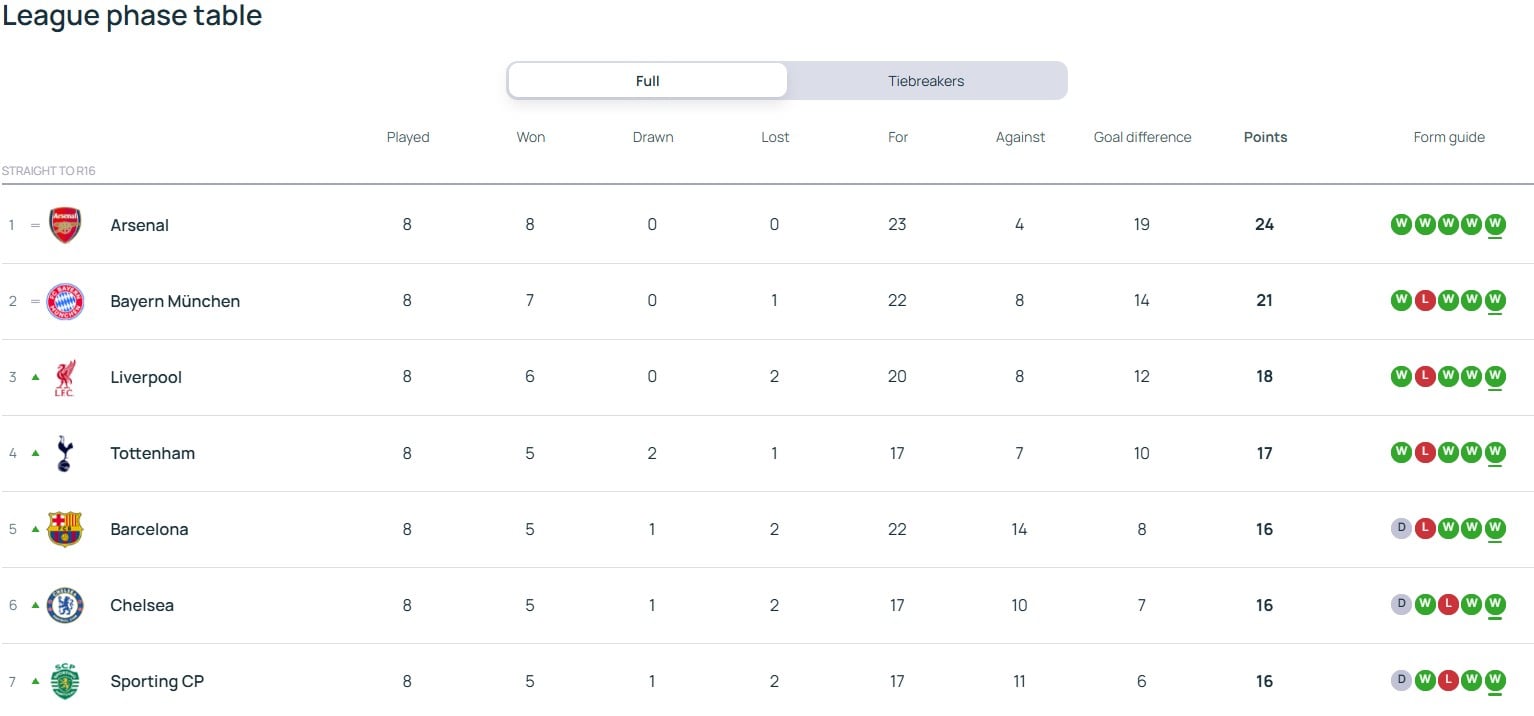This screenshot has width=1534, height=716.
Task: Switch to the Tiebreakers tab
Action: pyautogui.click(x=927, y=81)
